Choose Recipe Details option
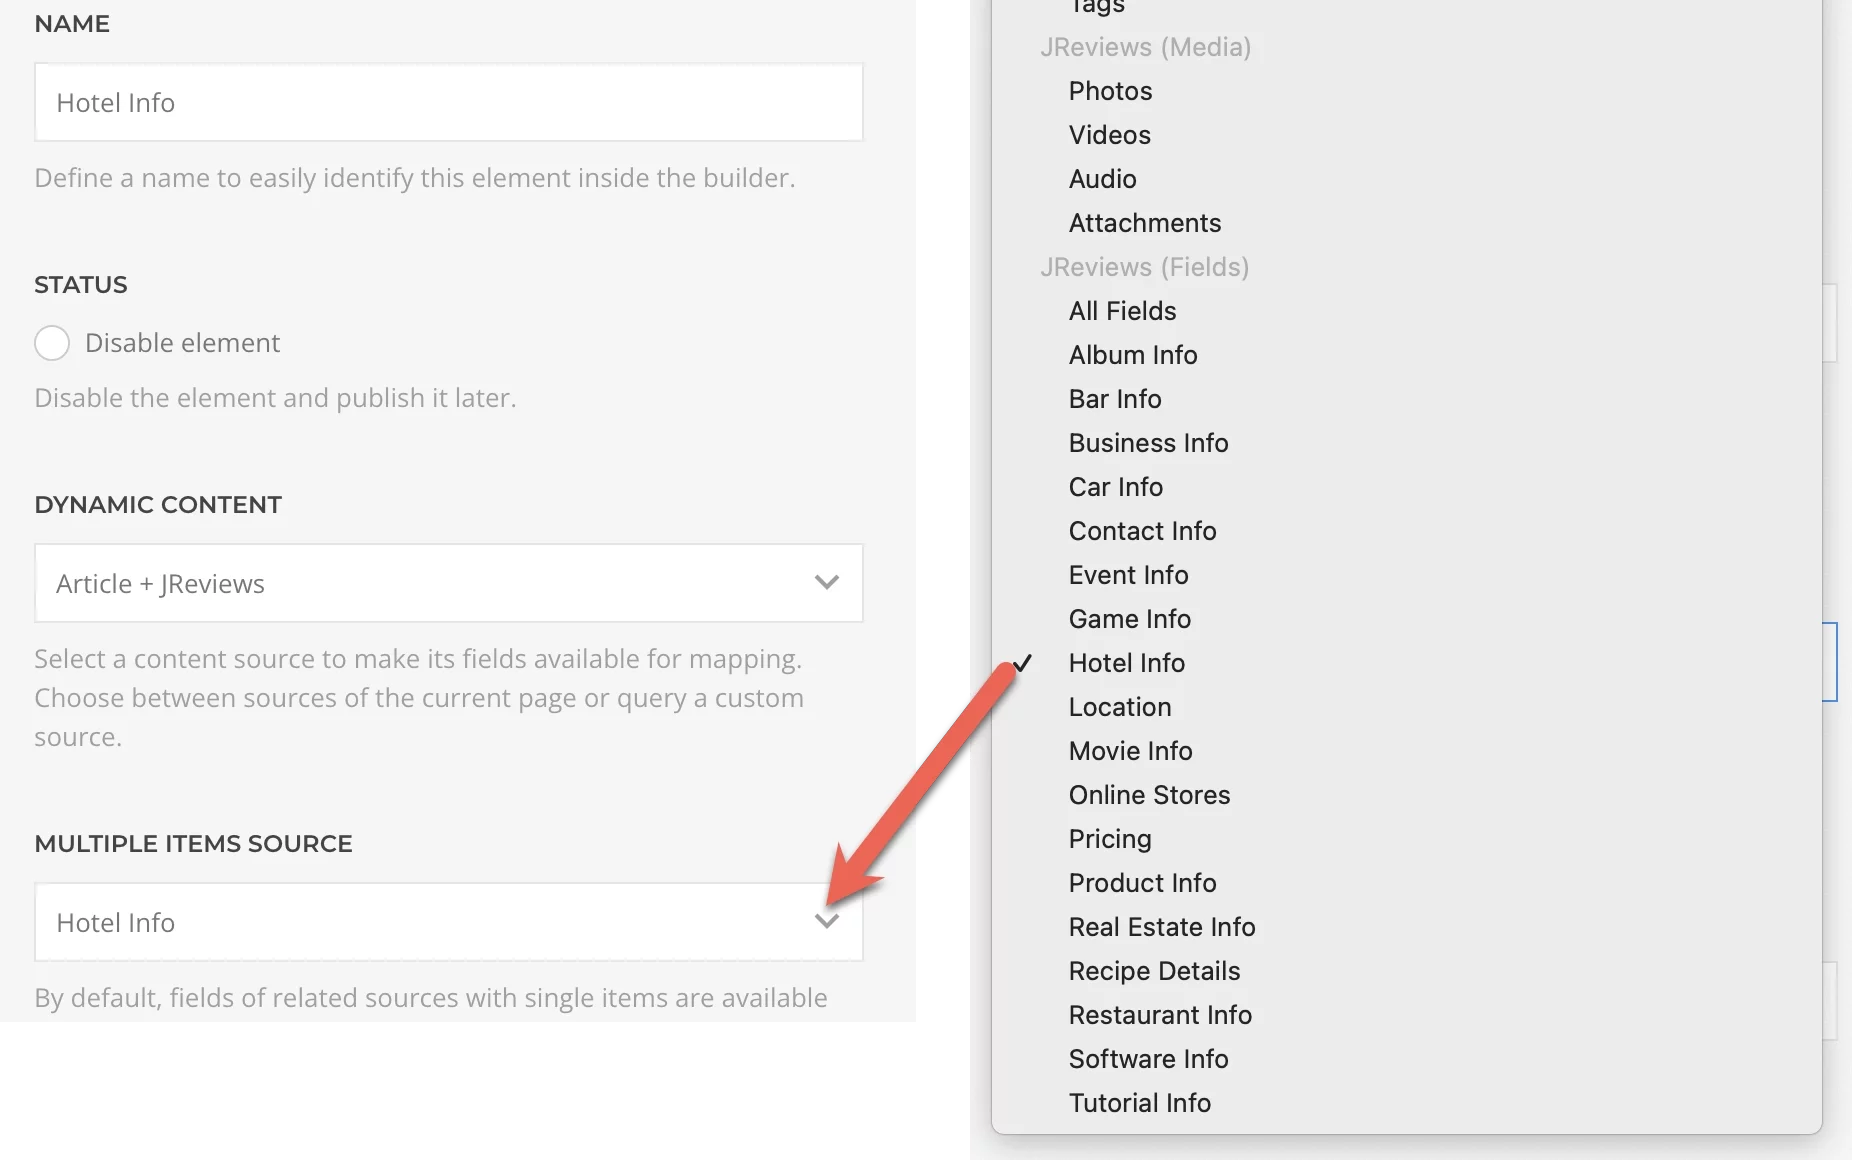 point(1154,971)
